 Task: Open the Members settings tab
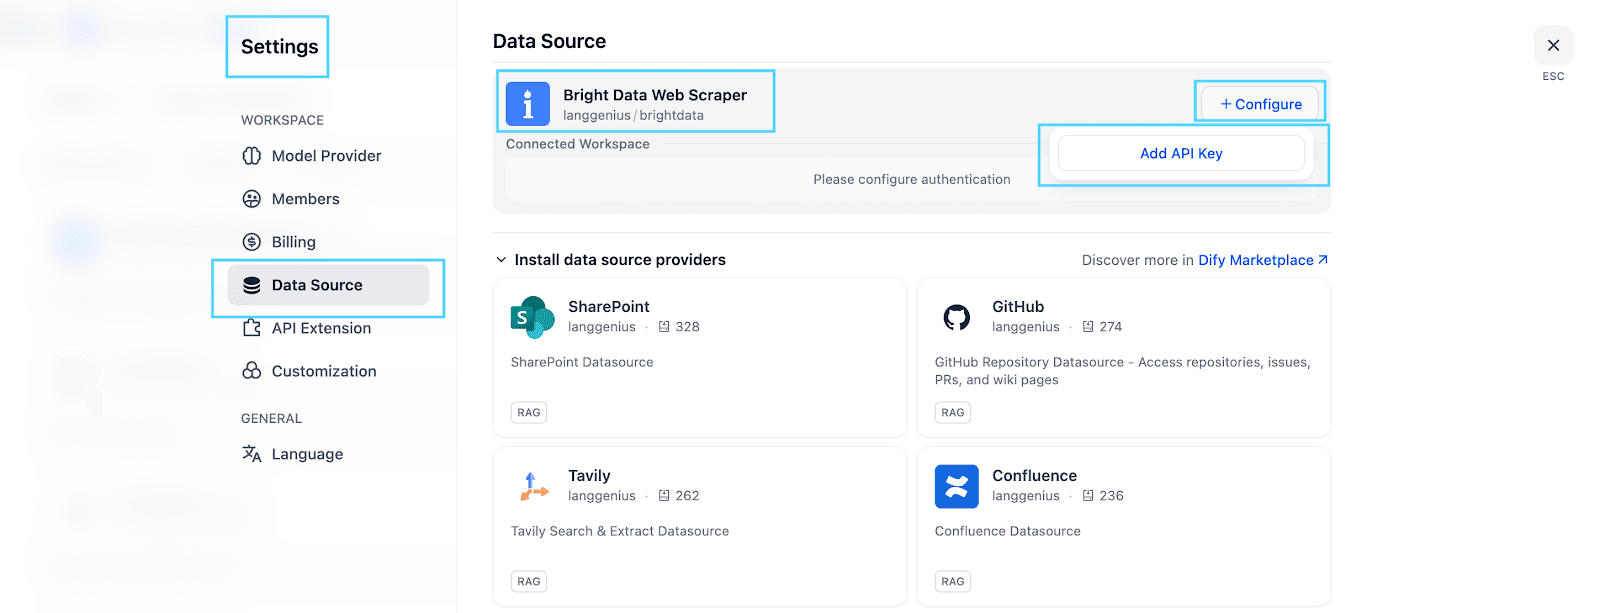pos(305,199)
